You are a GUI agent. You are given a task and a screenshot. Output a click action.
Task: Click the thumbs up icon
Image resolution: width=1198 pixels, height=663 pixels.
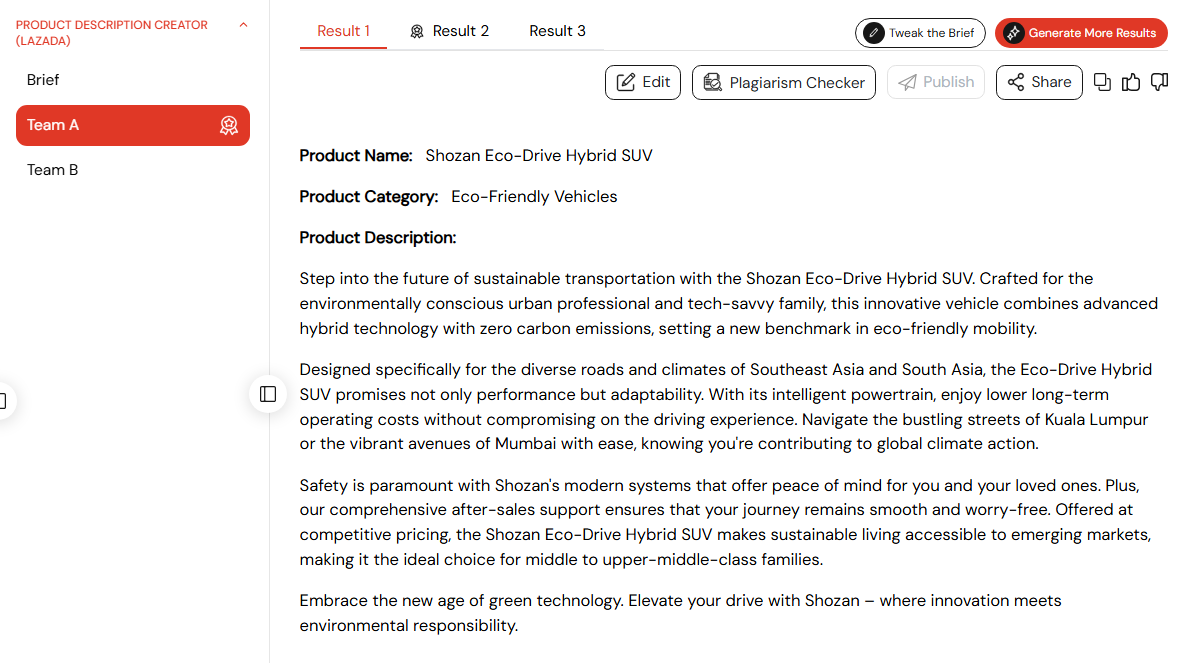(1131, 82)
